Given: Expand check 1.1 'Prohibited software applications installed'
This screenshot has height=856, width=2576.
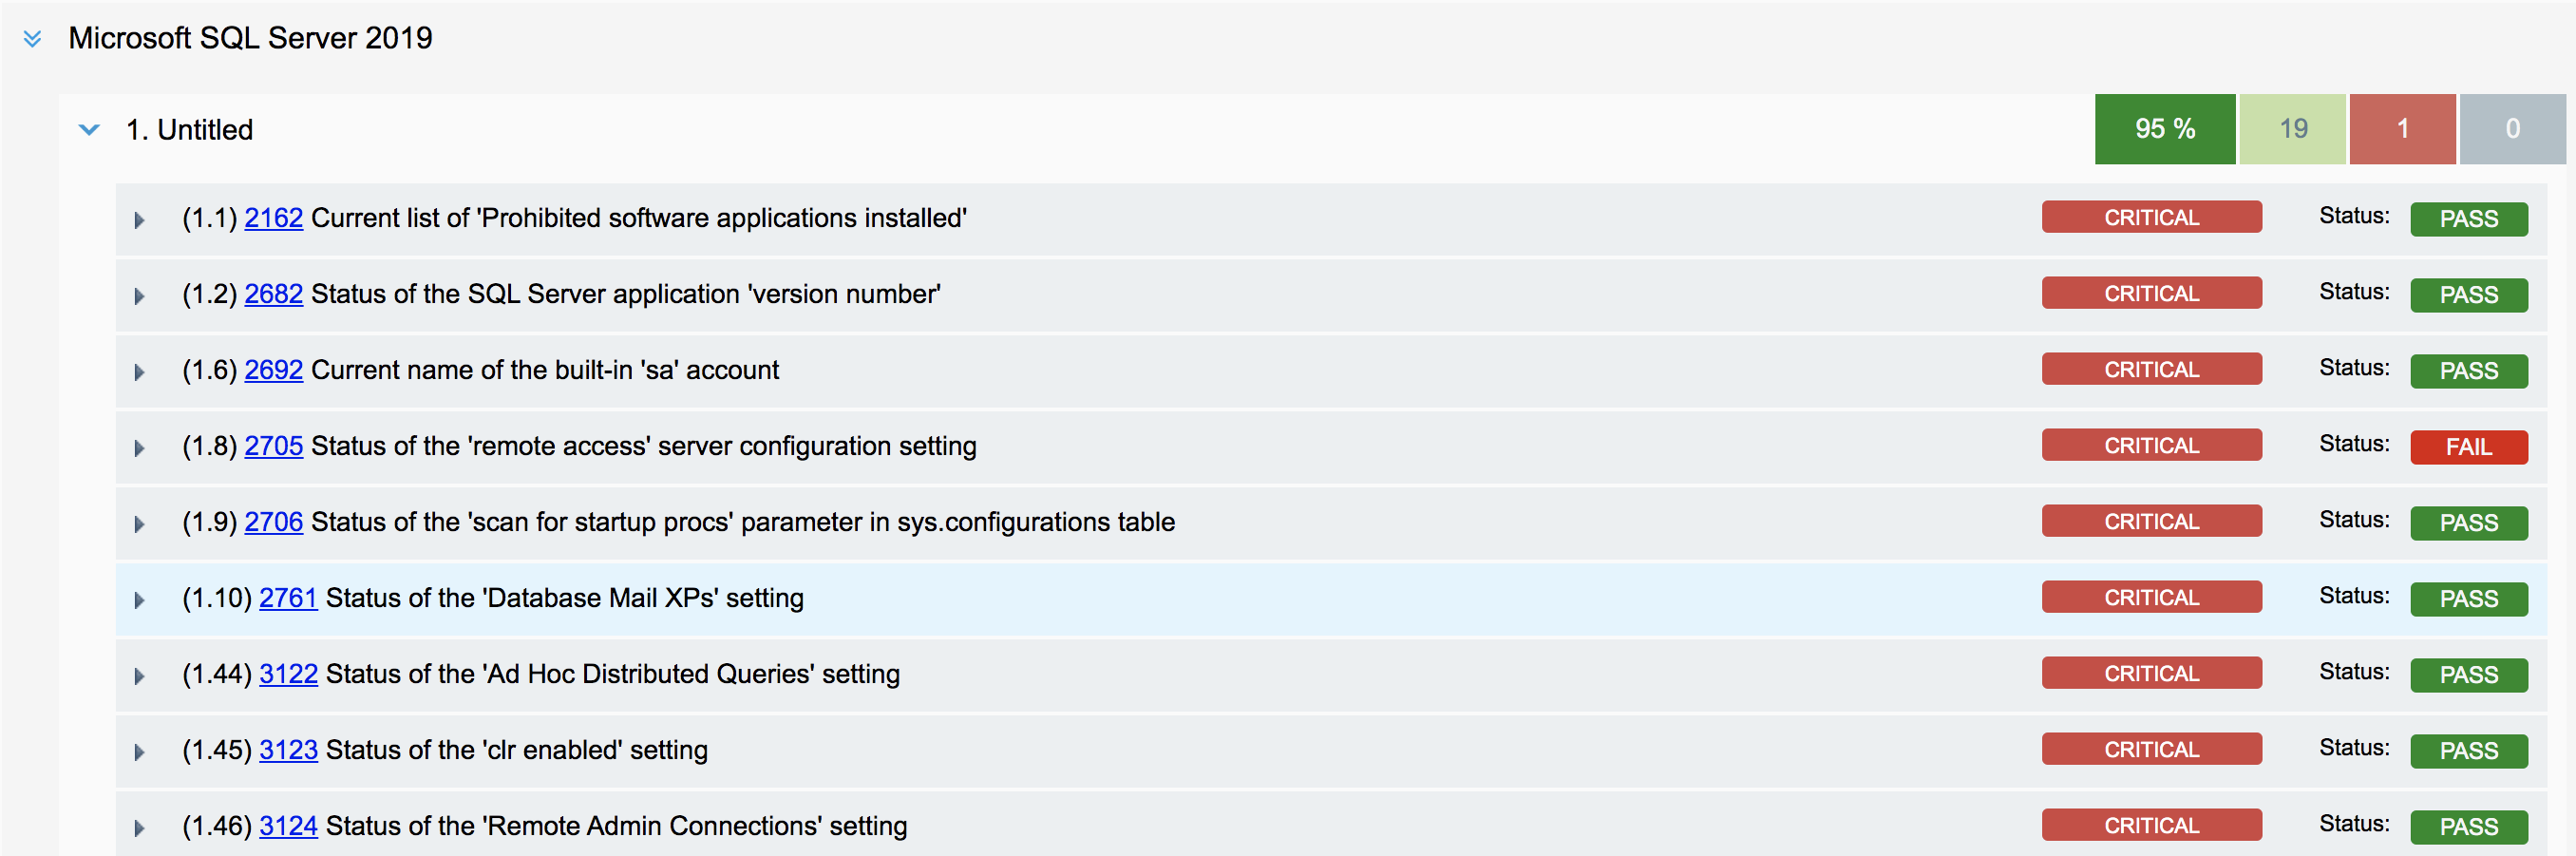Looking at the screenshot, I should 139,219.
